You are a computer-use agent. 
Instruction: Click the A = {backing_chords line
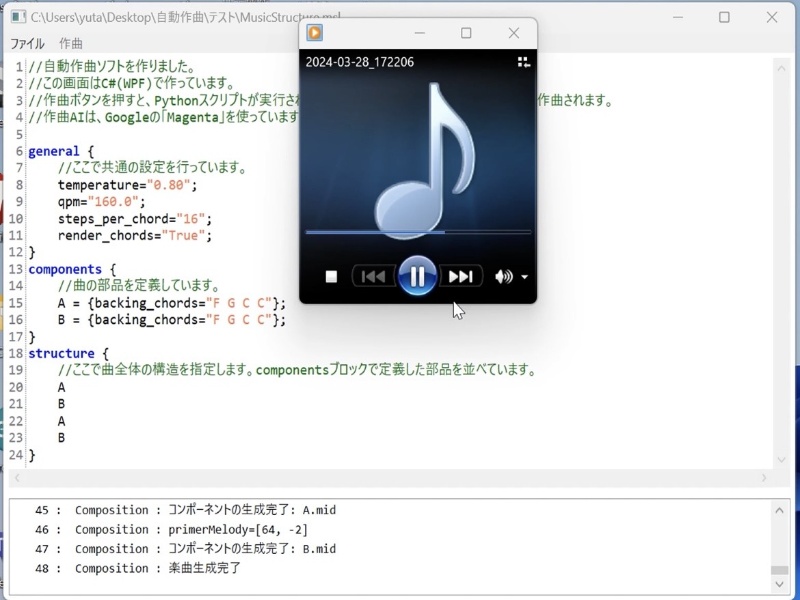click(x=171, y=303)
